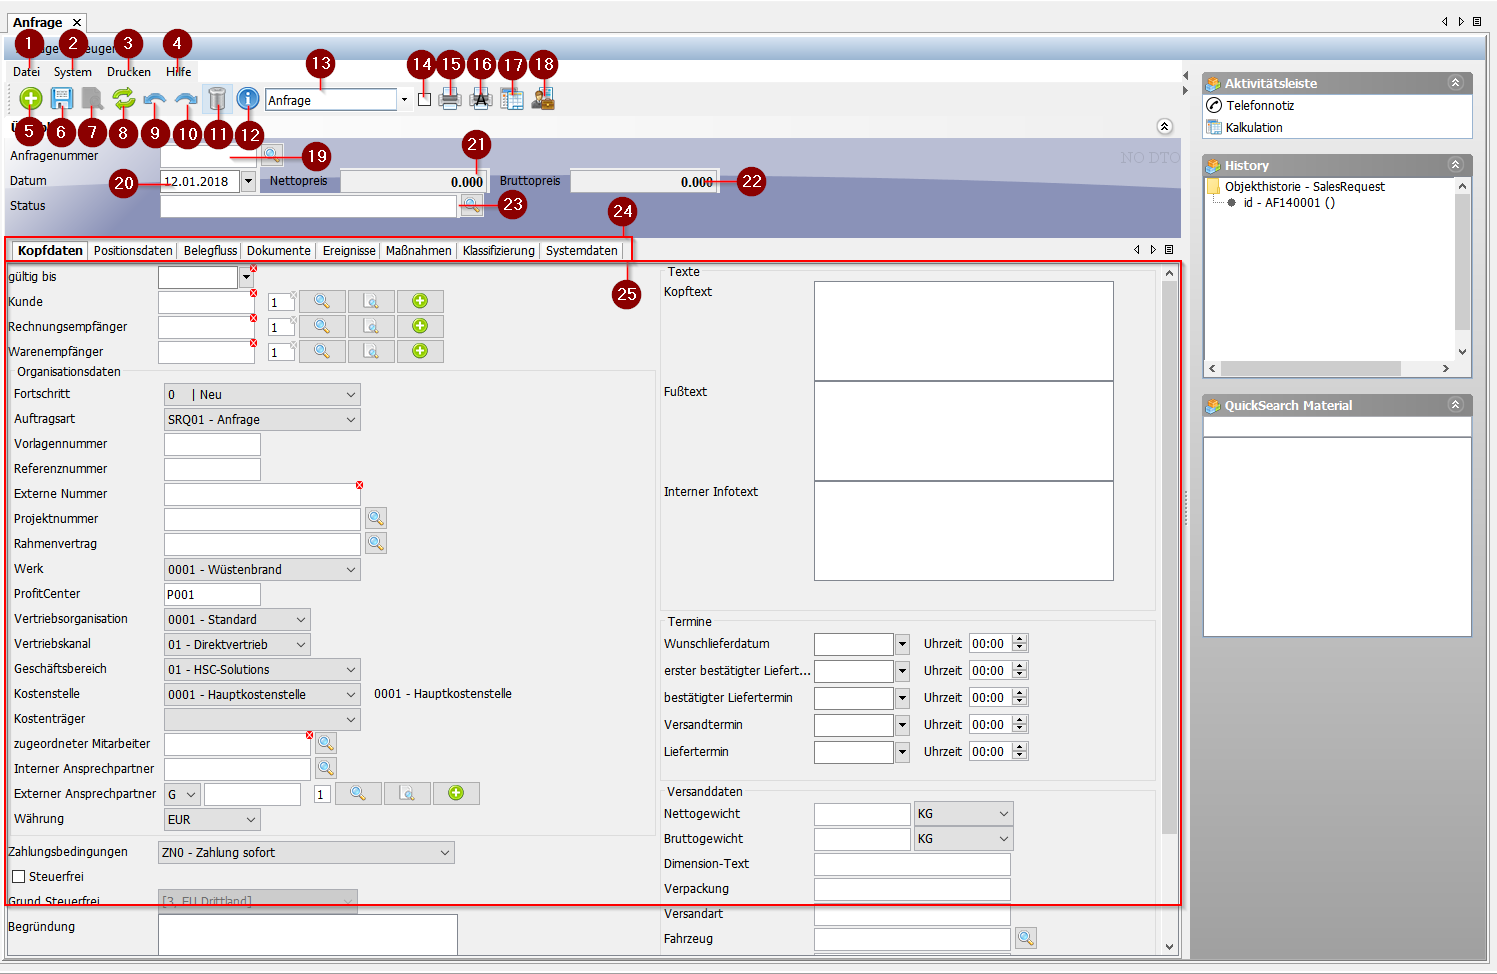Switch to the Positionsdaten tab

click(x=133, y=251)
